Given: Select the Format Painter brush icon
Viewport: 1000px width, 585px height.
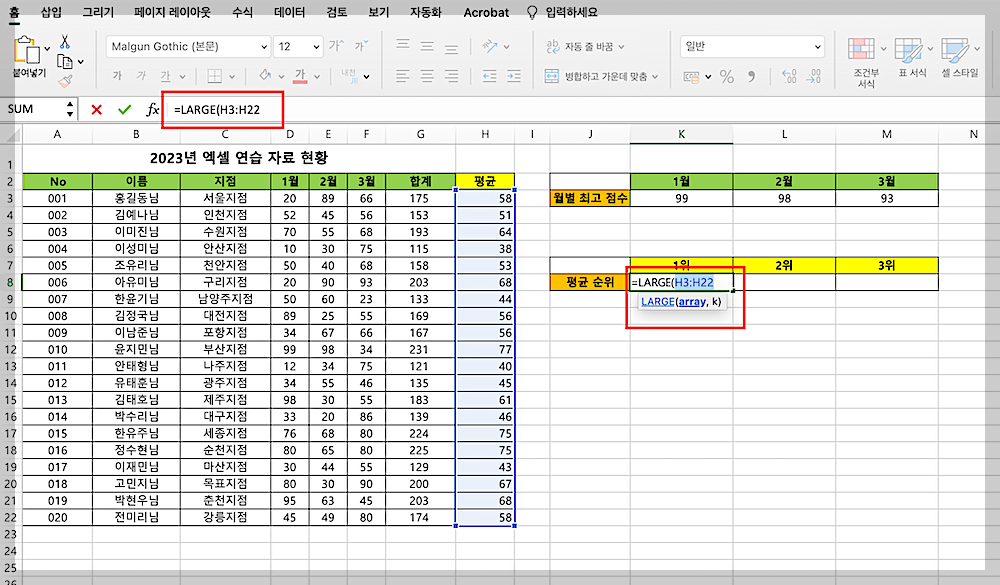Looking at the screenshot, I should pyautogui.click(x=64, y=81).
